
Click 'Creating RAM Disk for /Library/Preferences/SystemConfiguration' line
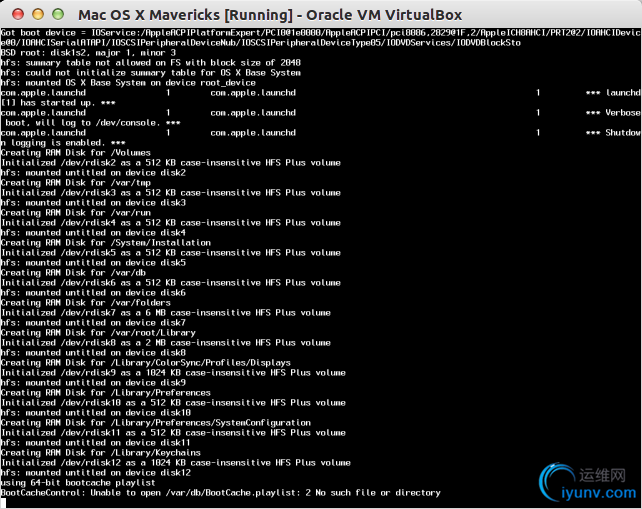[156, 423]
